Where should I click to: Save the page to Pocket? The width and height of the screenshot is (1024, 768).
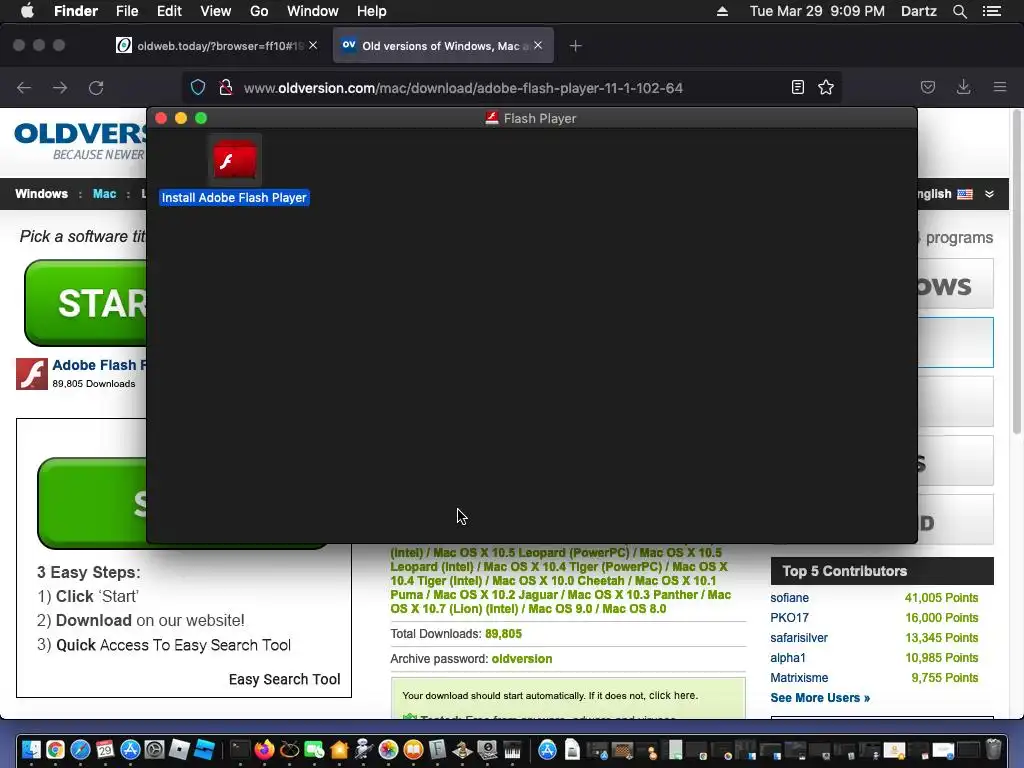(927, 88)
